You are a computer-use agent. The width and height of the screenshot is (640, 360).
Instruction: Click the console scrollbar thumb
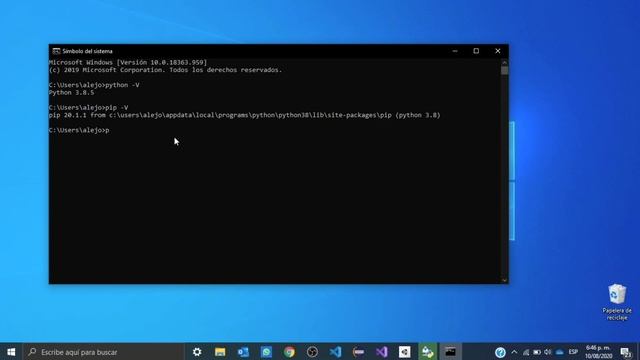[x=504, y=70]
